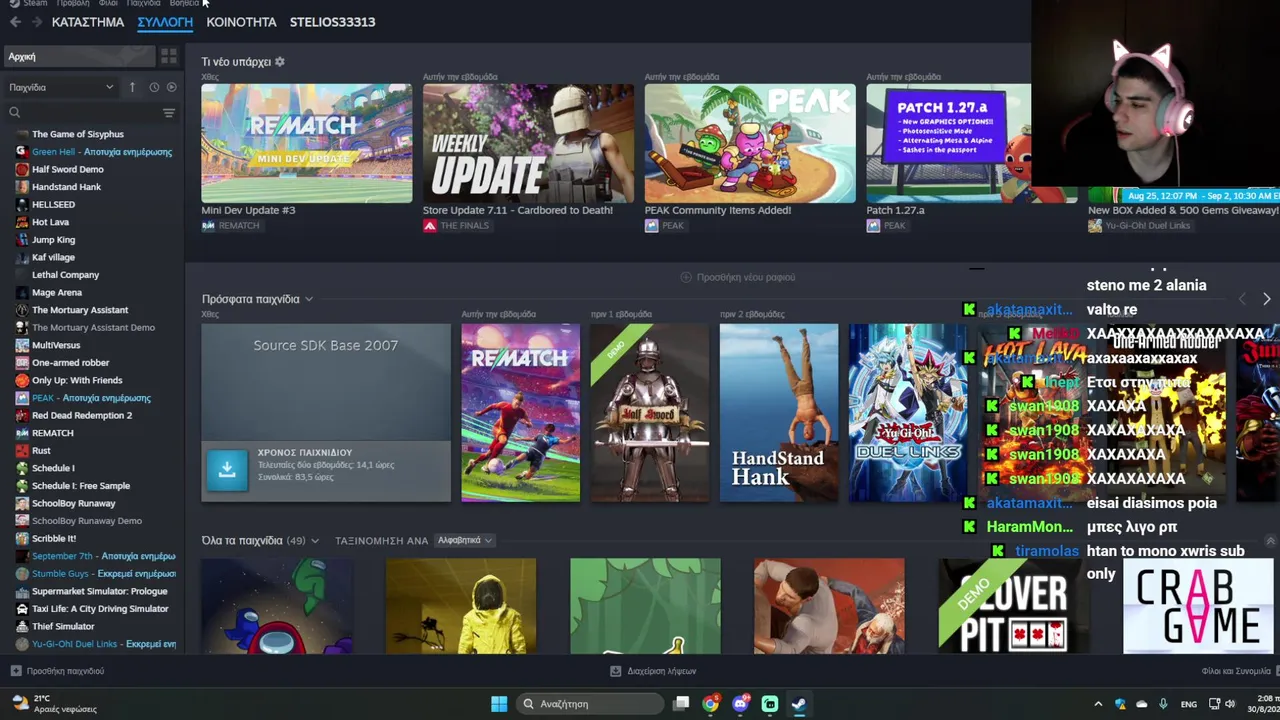Select The Mortuary Assistant Demo entry

[93, 327]
